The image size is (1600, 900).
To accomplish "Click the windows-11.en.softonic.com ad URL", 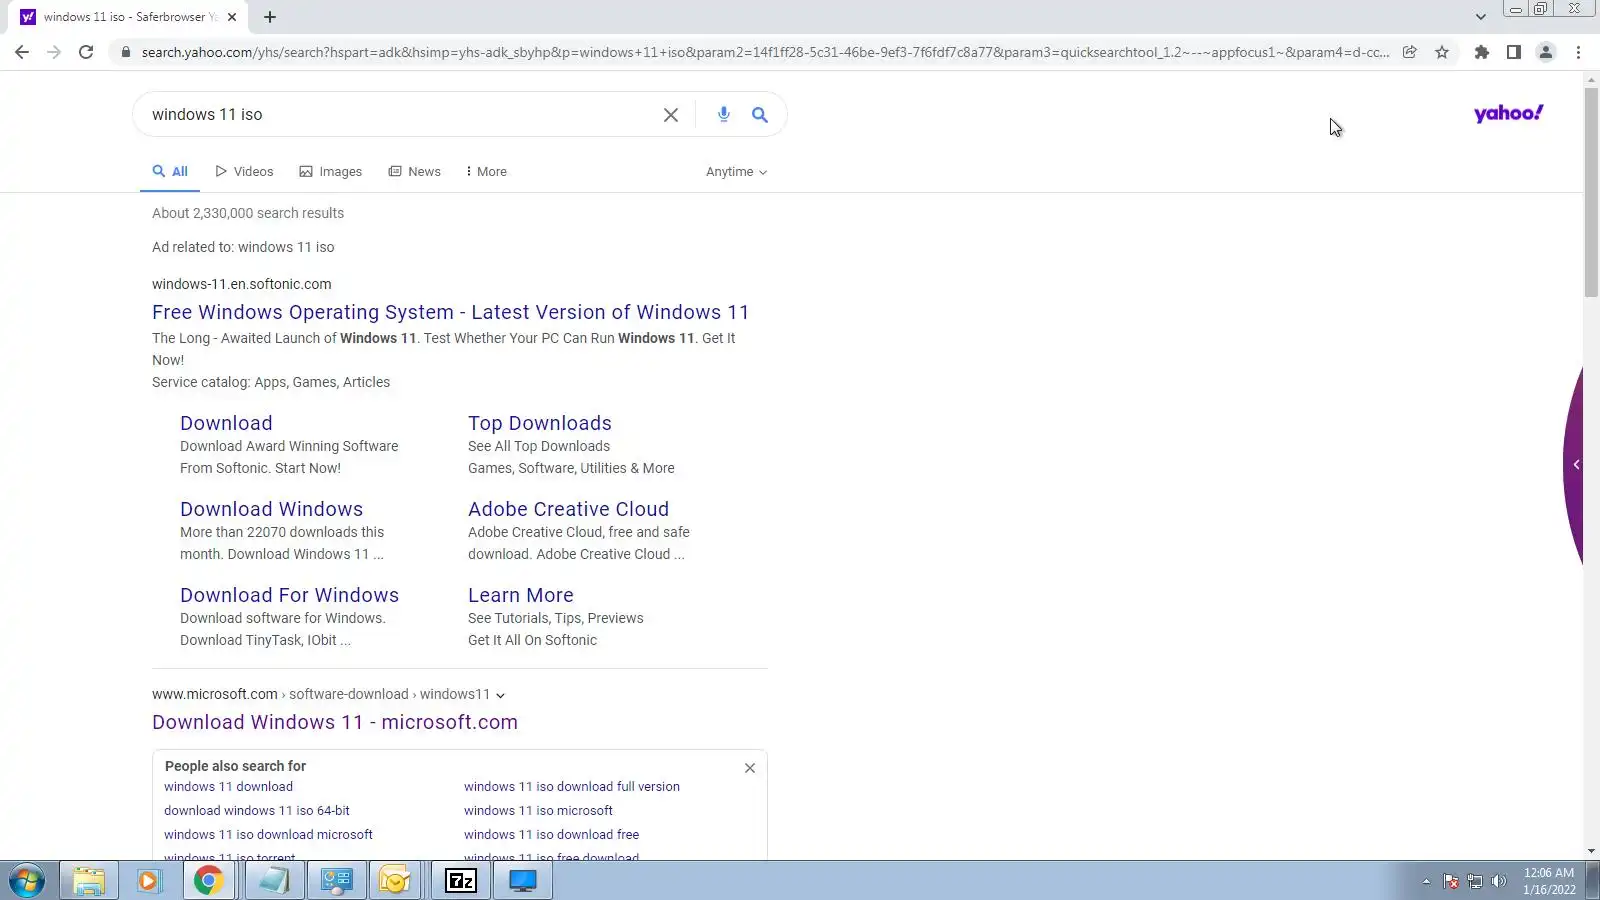I will pos(242,284).
